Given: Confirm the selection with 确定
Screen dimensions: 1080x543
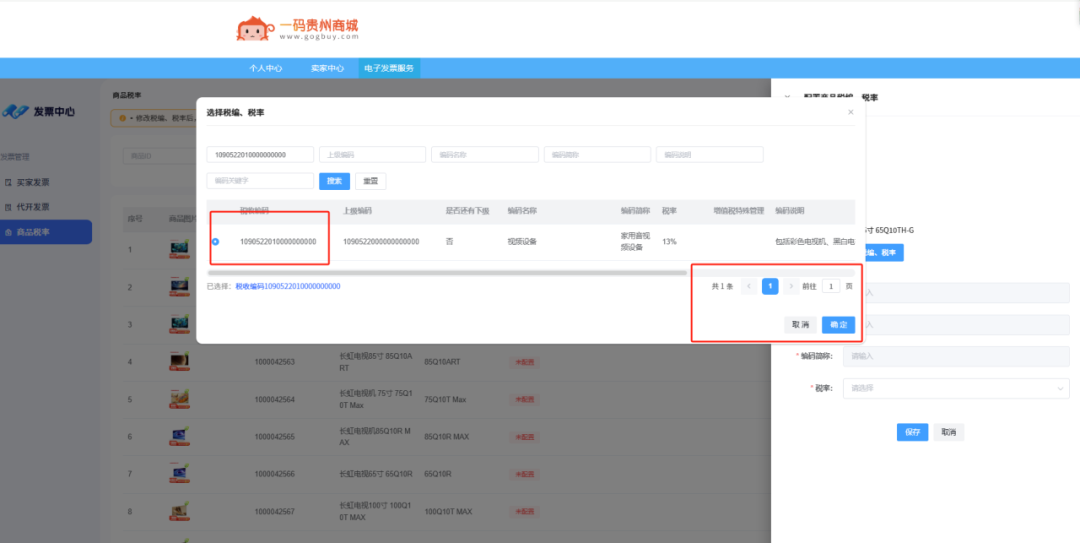Looking at the screenshot, I should click(x=838, y=325).
